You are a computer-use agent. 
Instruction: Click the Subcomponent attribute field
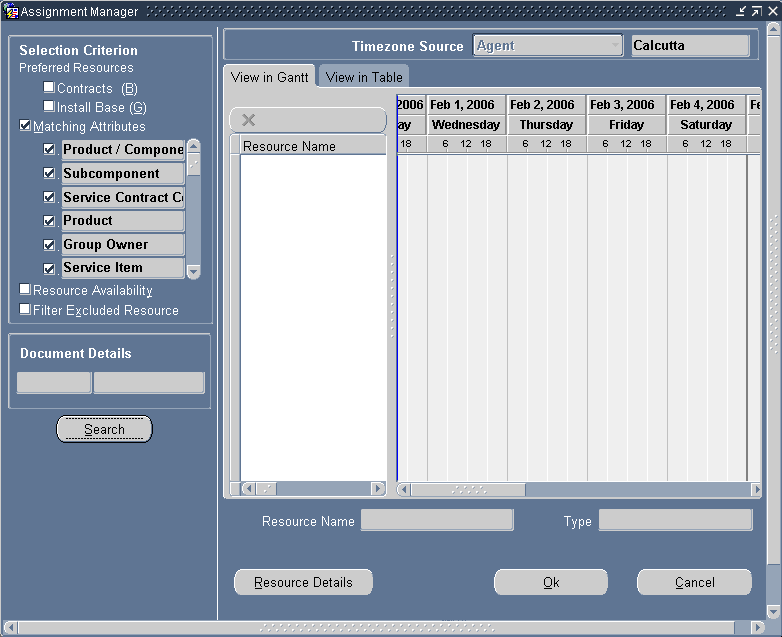[x=123, y=174]
